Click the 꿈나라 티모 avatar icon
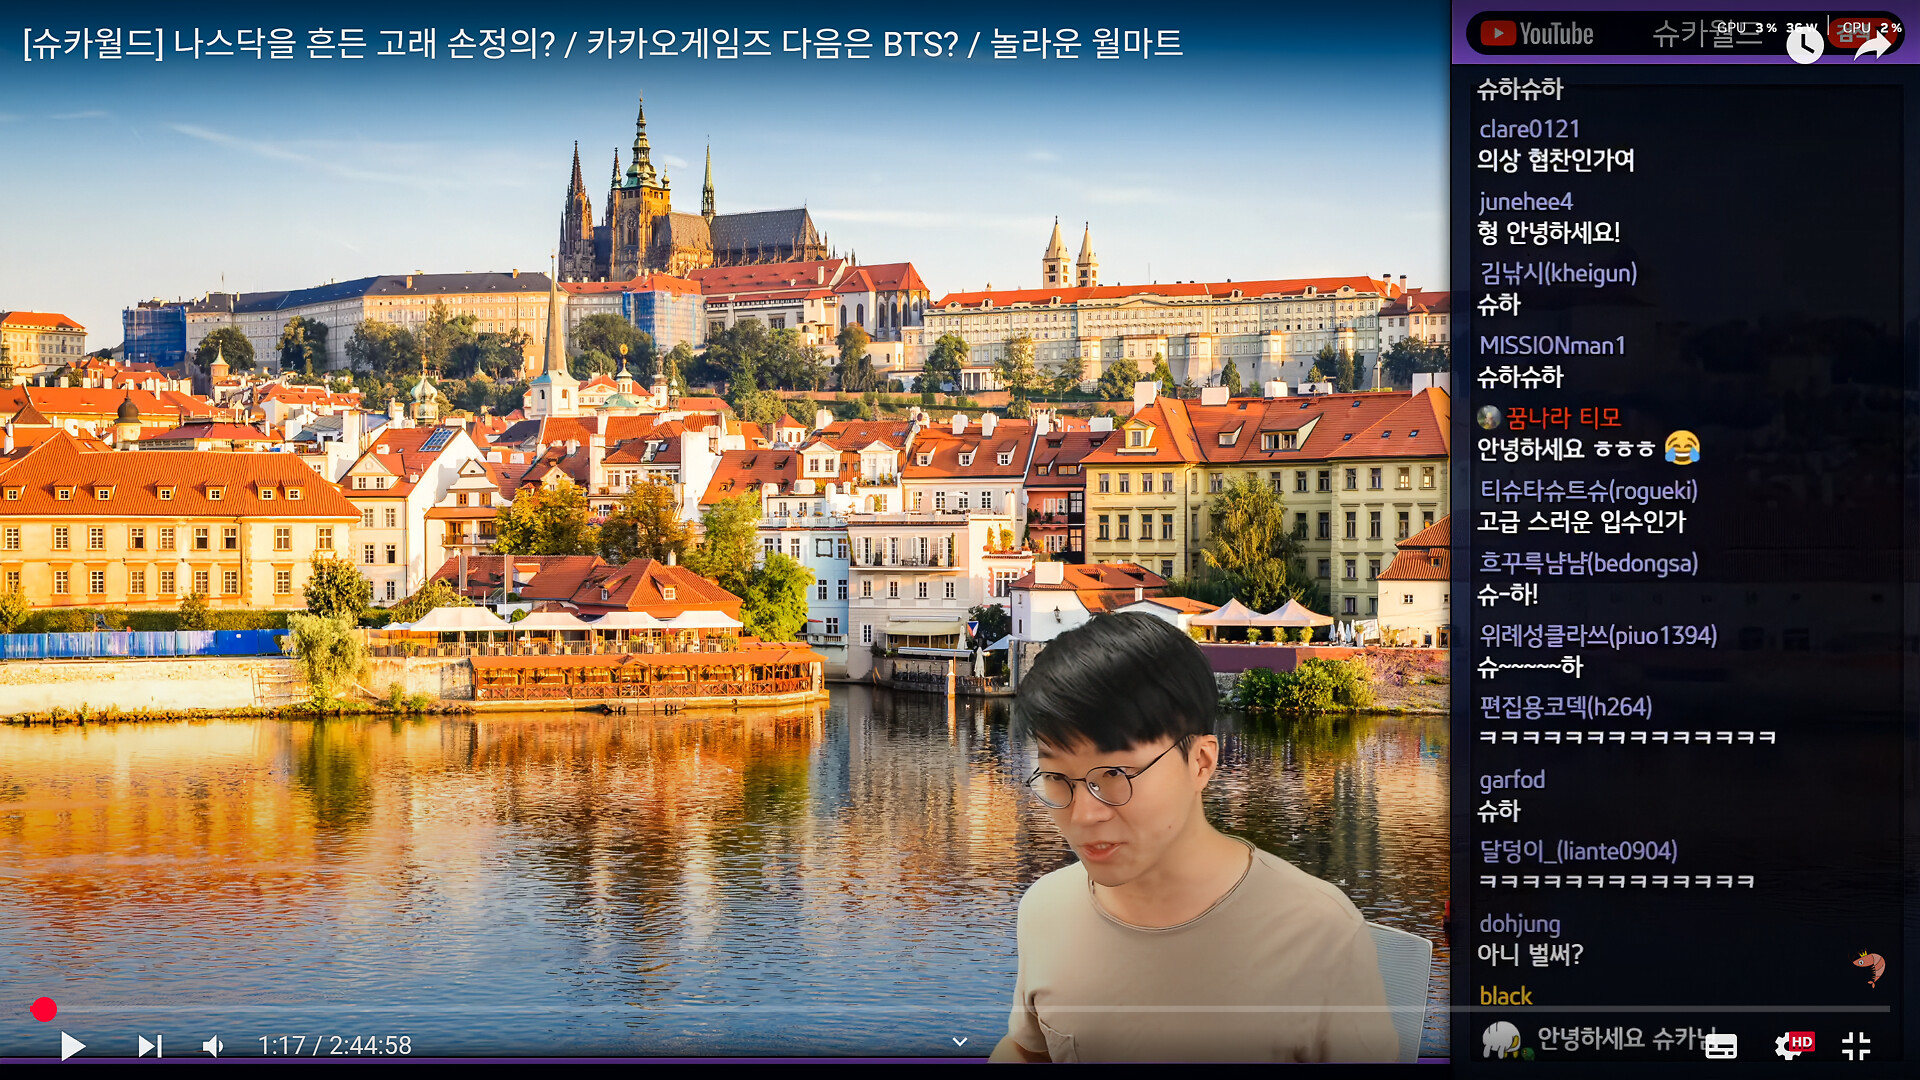 pos(1489,417)
